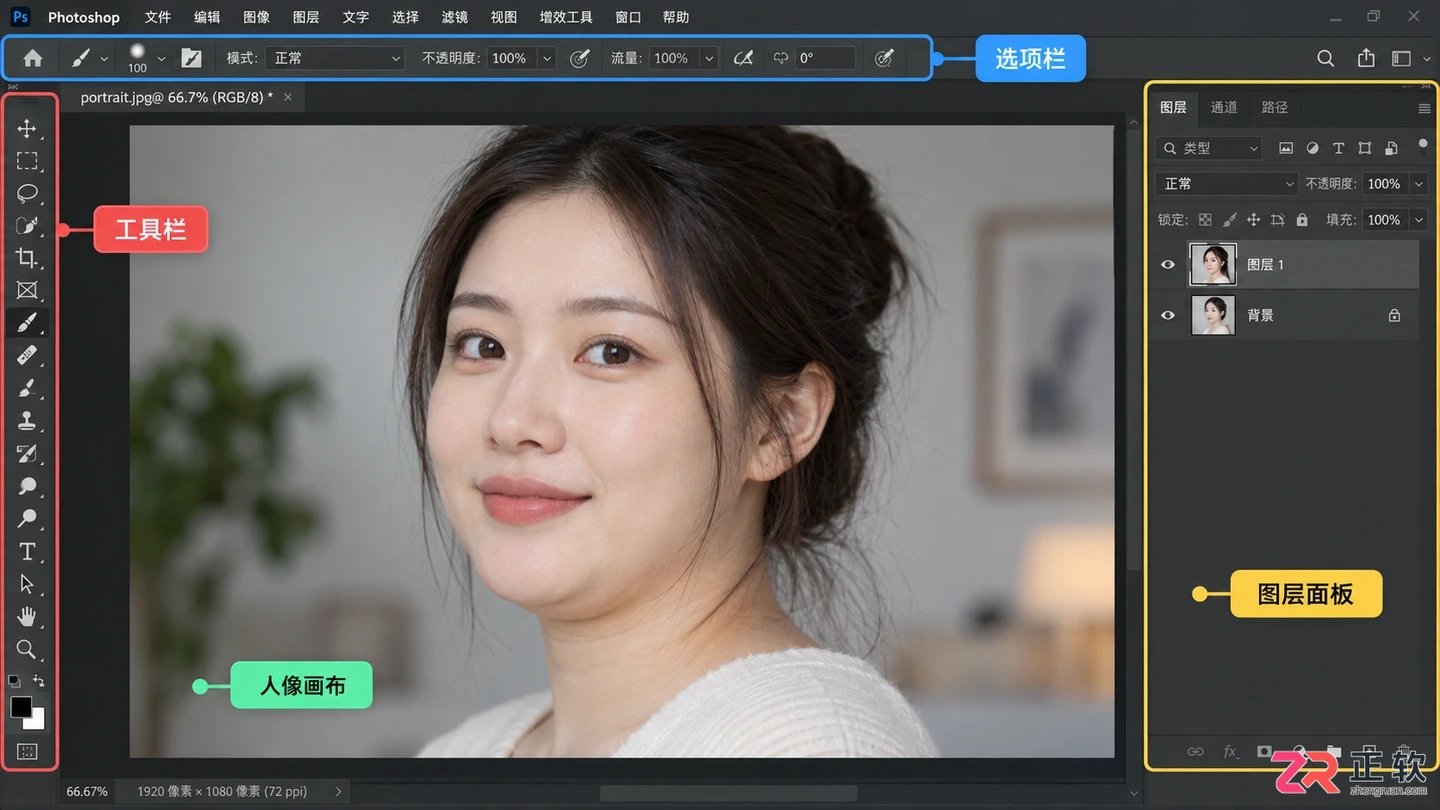Viewport: 1440px width, 810px height.
Task: Swap foreground and background colors
Action: [x=39, y=681]
